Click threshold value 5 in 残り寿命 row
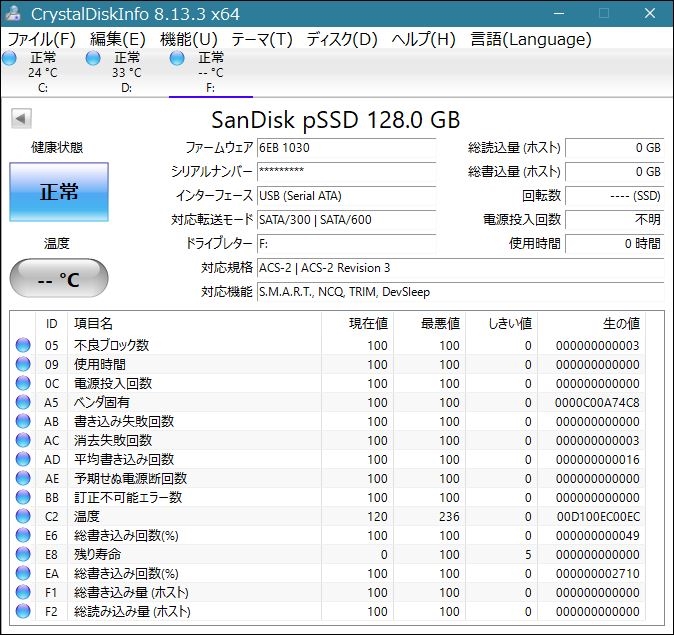Viewport: 674px width, 635px height. pos(528,555)
